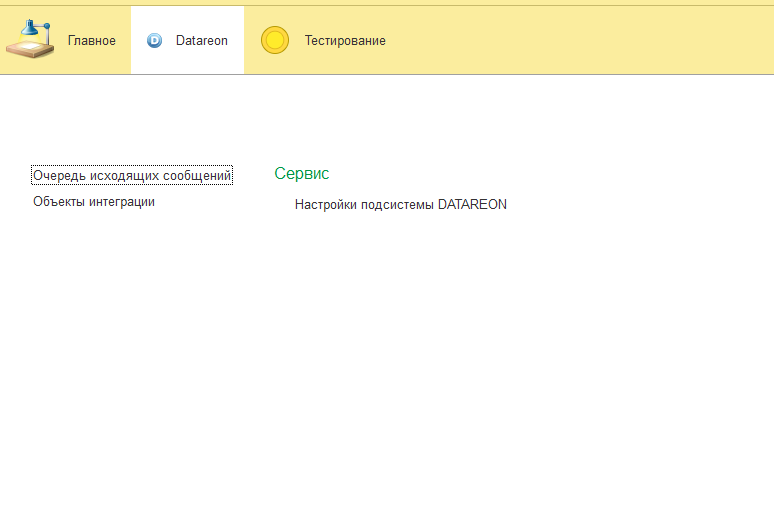Click the desk lamp icon for Главное
The image size is (774, 511).
coord(30,38)
